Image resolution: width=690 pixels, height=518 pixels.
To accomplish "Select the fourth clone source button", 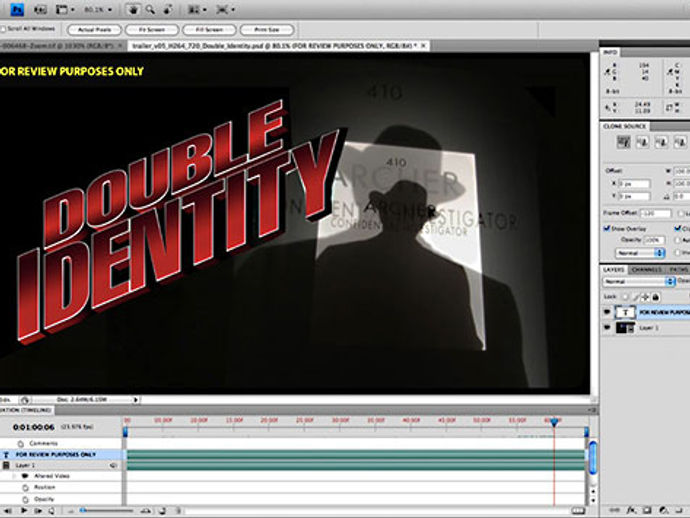I will click(x=680, y=142).
